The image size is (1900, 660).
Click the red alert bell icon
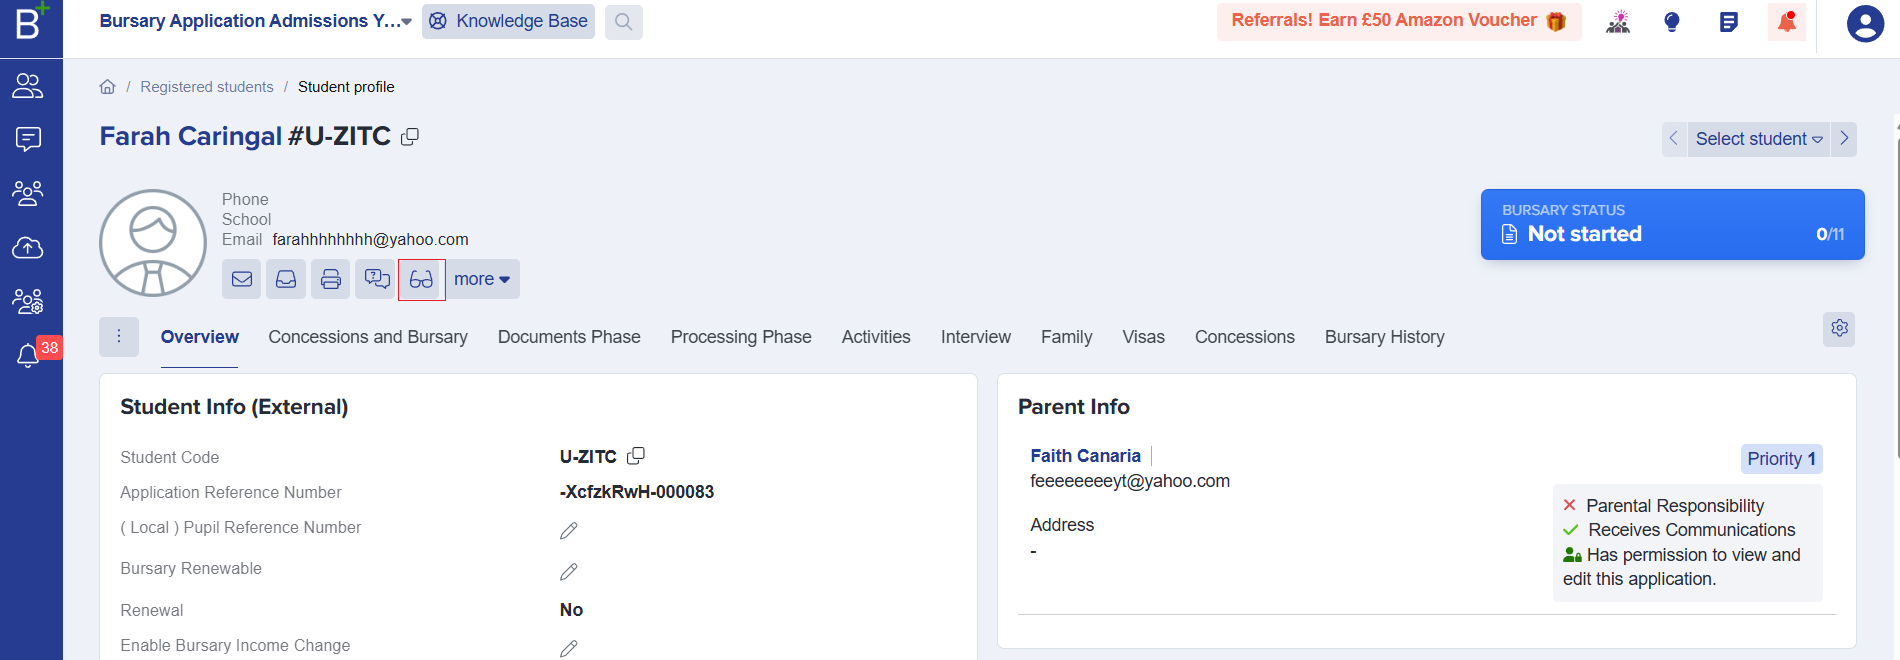click(x=1786, y=21)
